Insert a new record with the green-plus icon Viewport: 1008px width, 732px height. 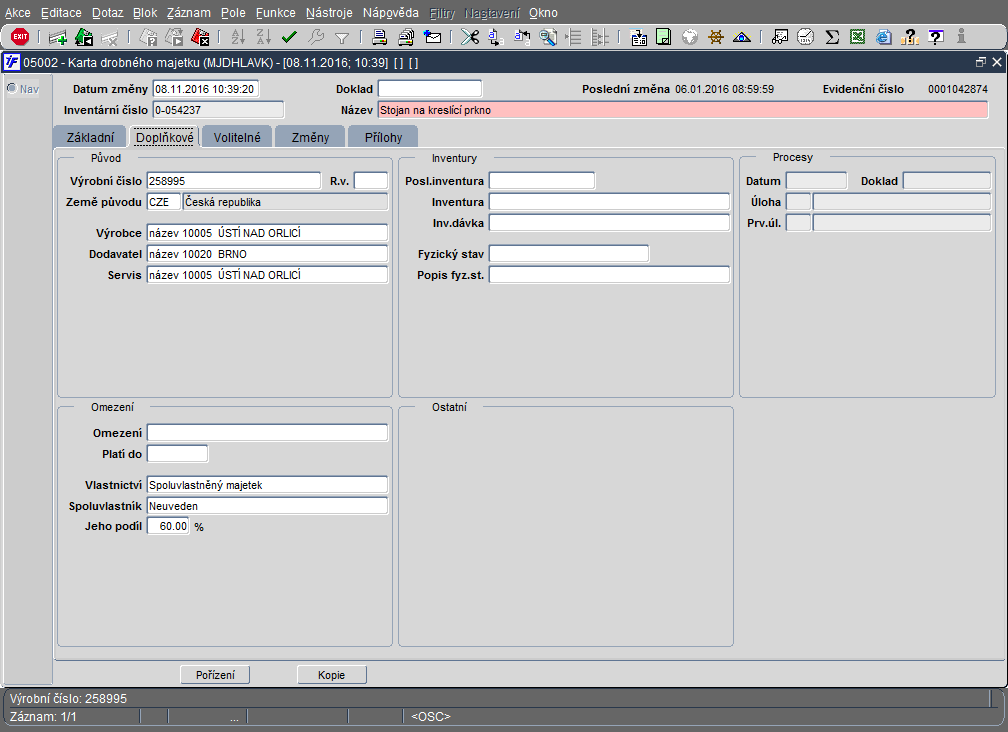(x=58, y=37)
